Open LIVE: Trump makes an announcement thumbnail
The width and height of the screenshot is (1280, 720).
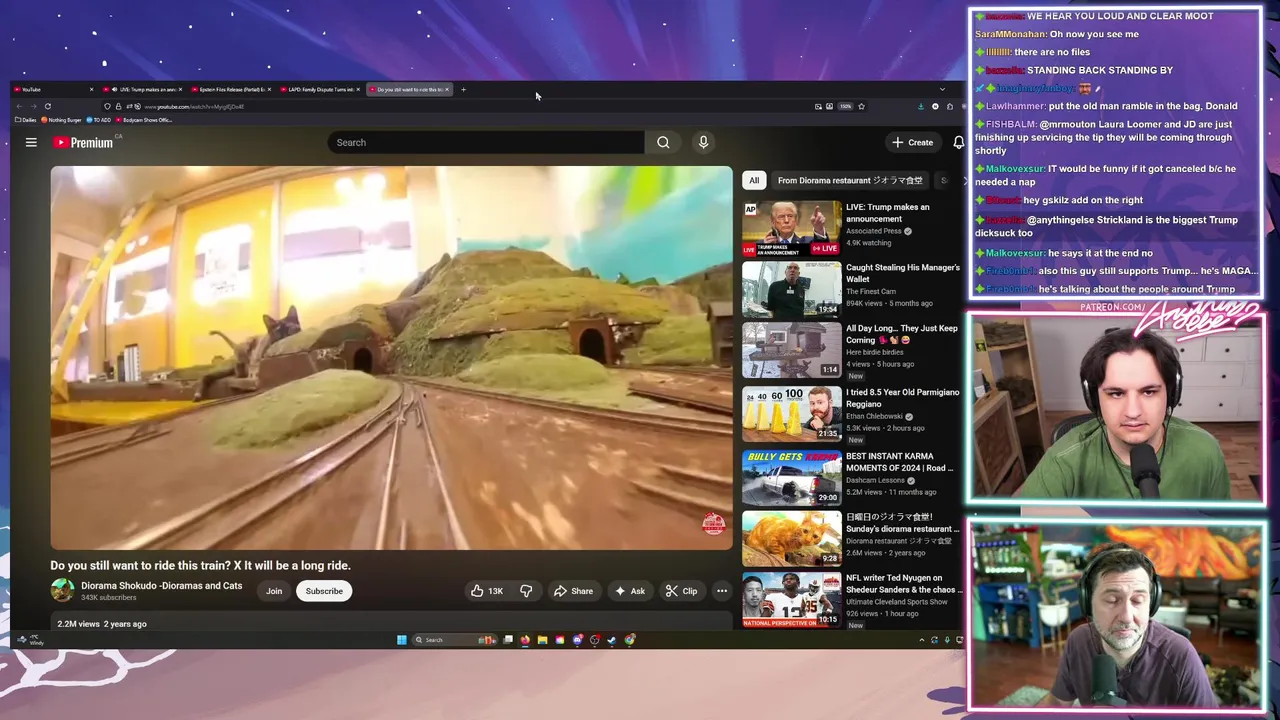click(792, 228)
